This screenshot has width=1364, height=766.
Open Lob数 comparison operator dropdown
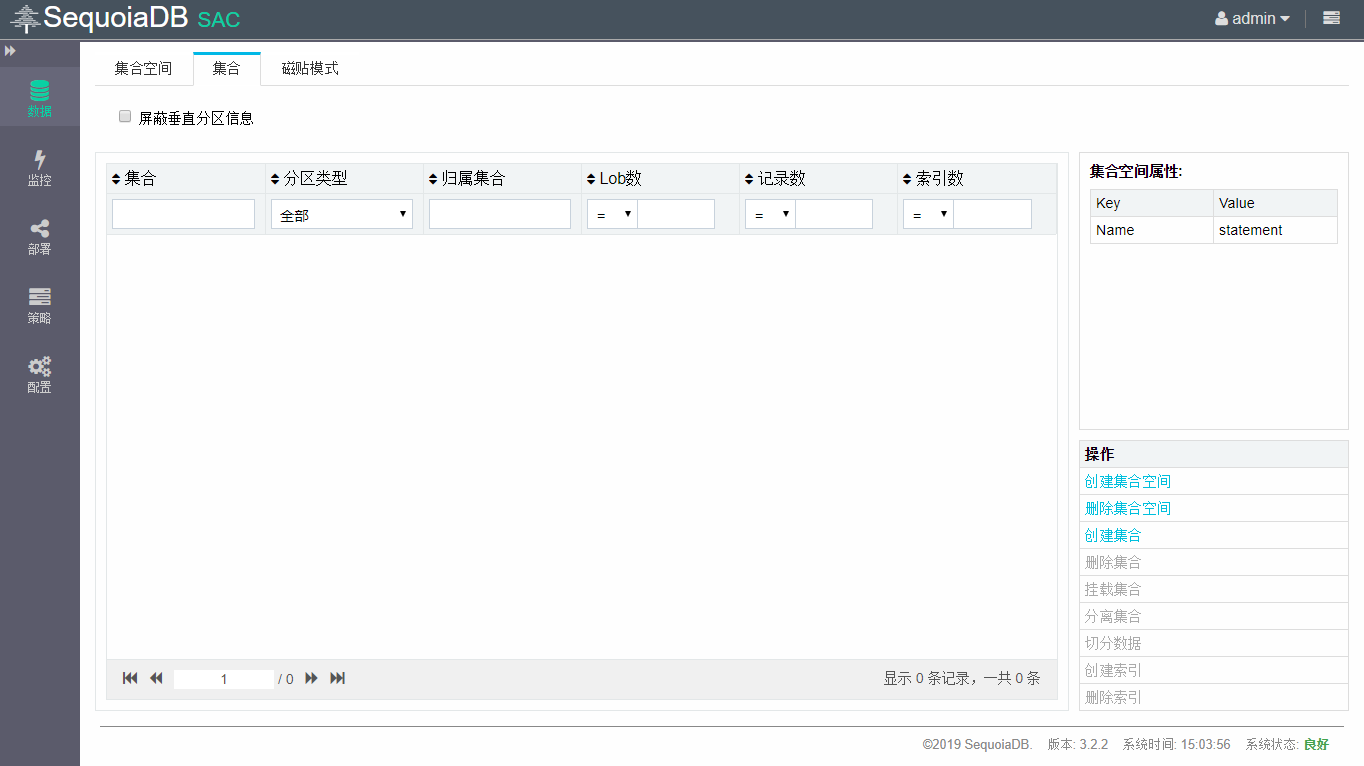point(612,214)
